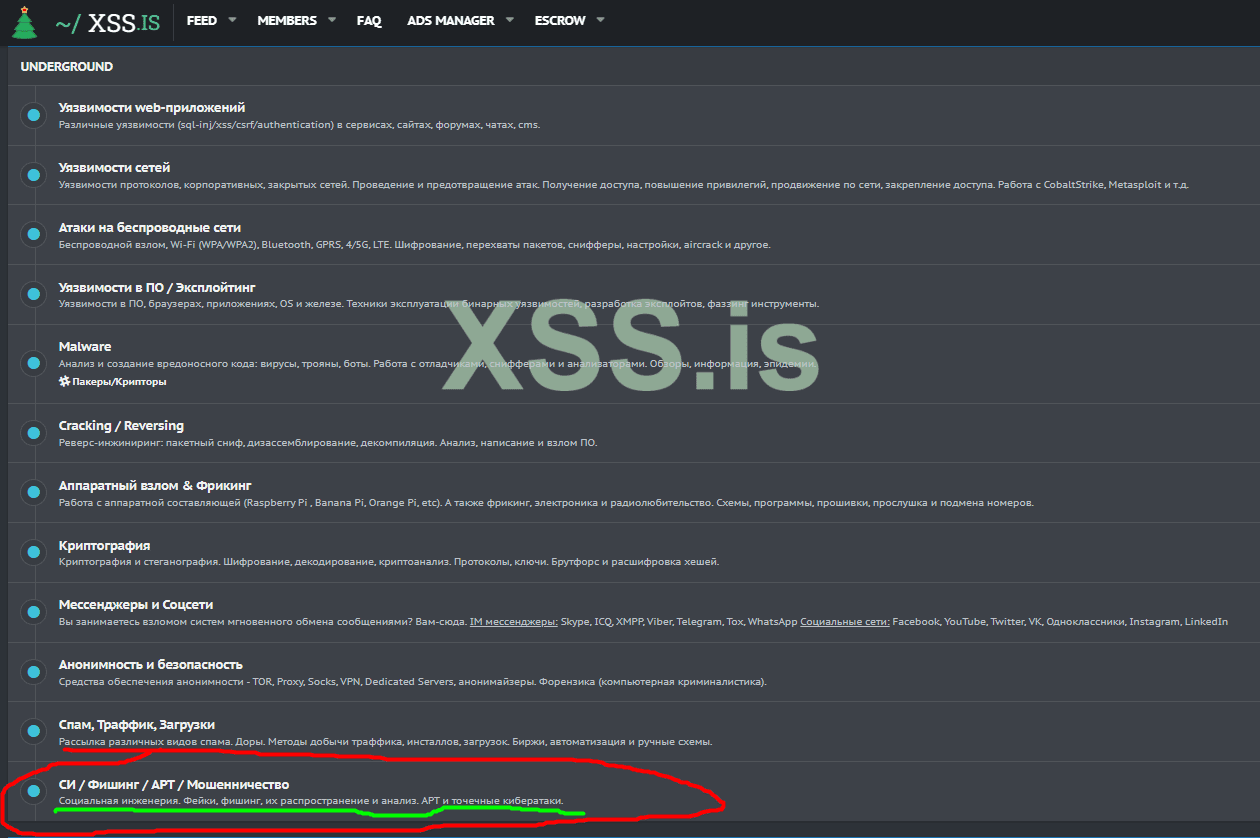Click description starting 'Рассылка различных видов спама'

point(386,742)
